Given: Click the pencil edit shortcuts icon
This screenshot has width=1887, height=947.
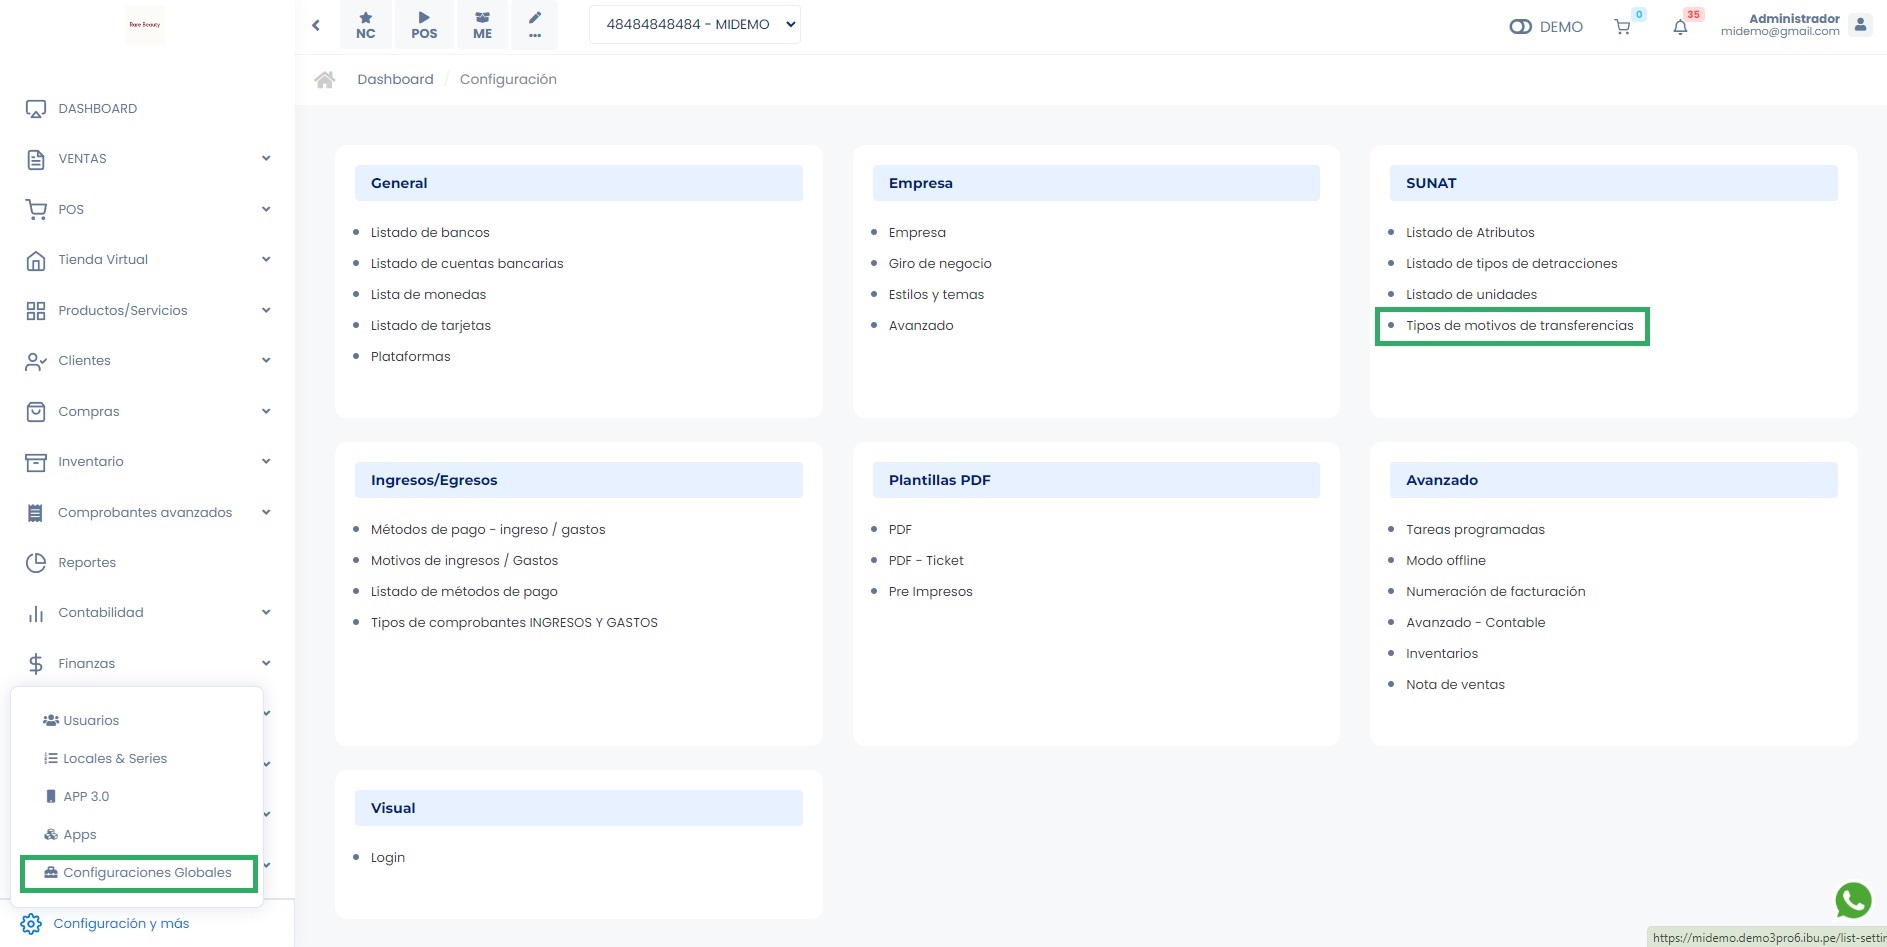Looking at the screenshot, I should (x=535, y=25).
